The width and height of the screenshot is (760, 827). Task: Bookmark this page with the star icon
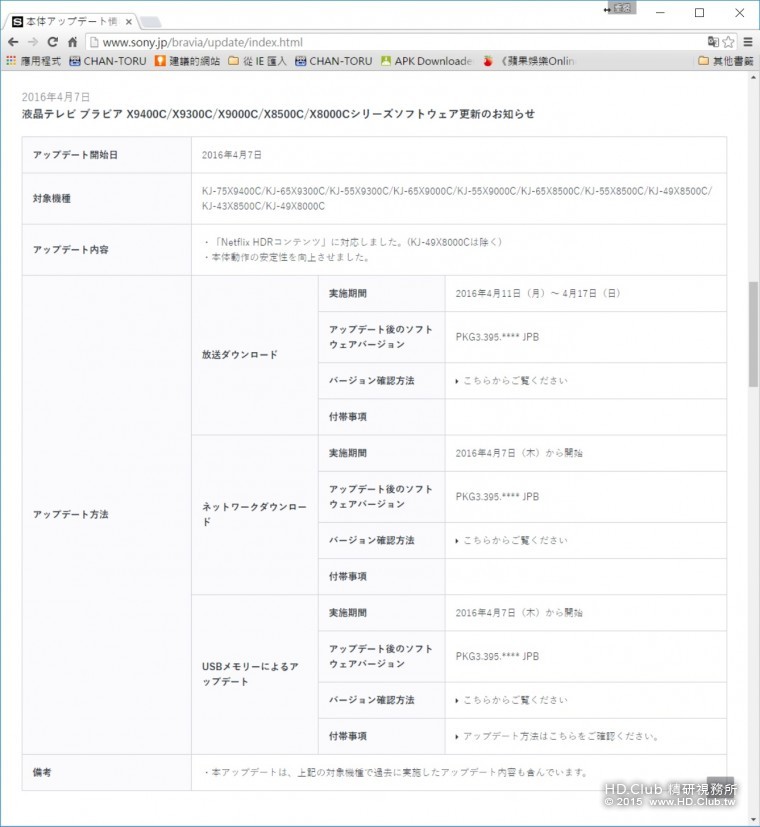pyautogui.click(x=728, y=42)
